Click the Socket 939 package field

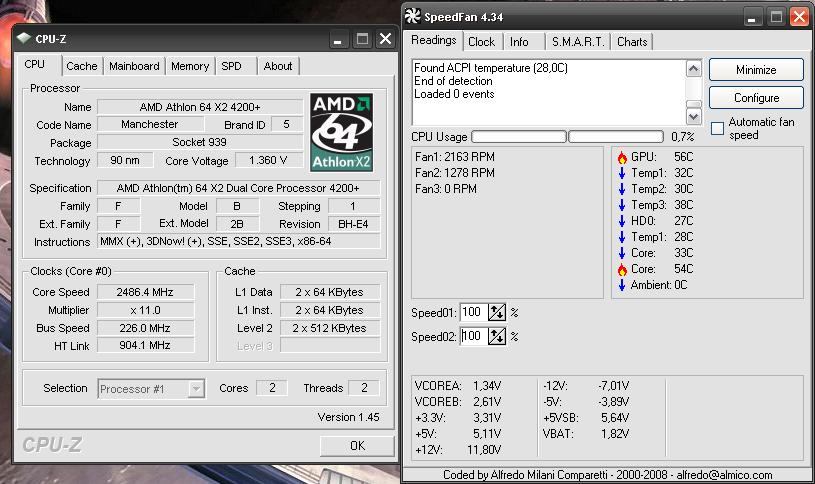200,142
